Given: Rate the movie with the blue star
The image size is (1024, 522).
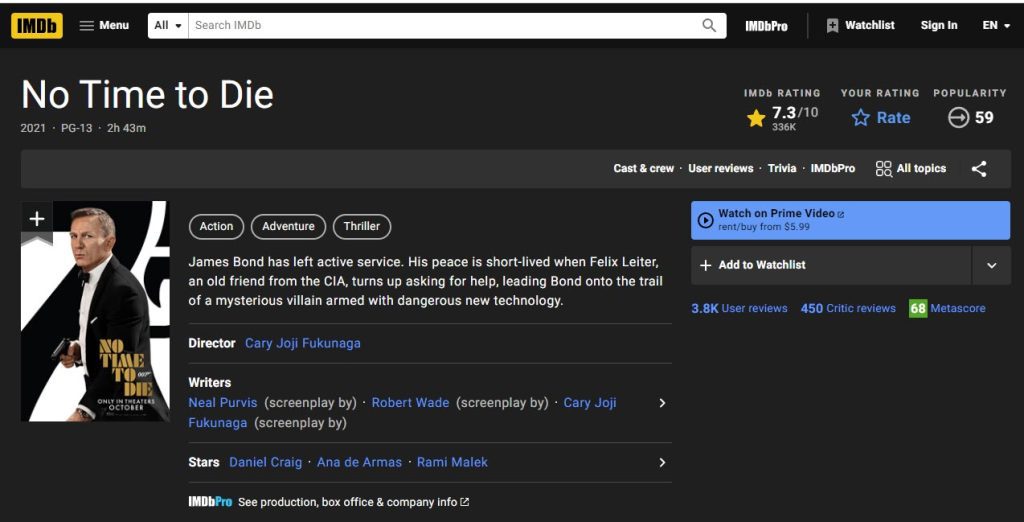Looking at the screenshot, I should tap(880, 118).
